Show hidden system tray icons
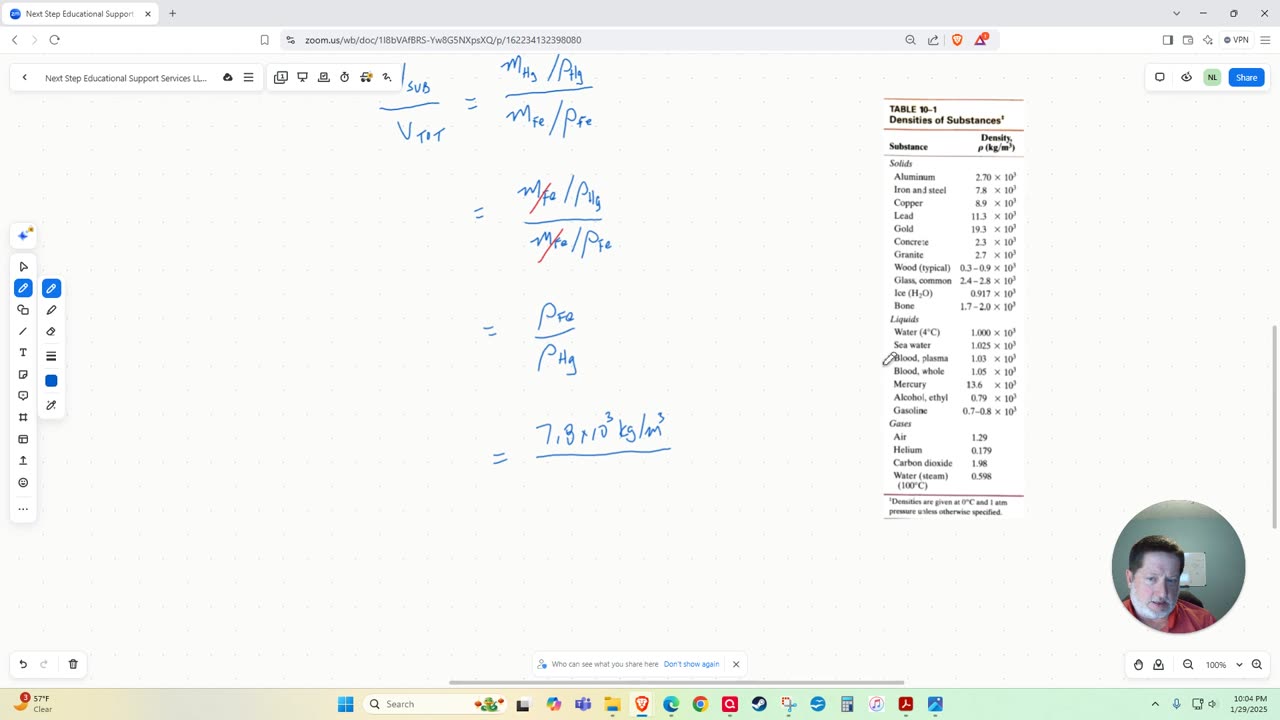This screenshot has width=1280, height=720. (1155, 704)
